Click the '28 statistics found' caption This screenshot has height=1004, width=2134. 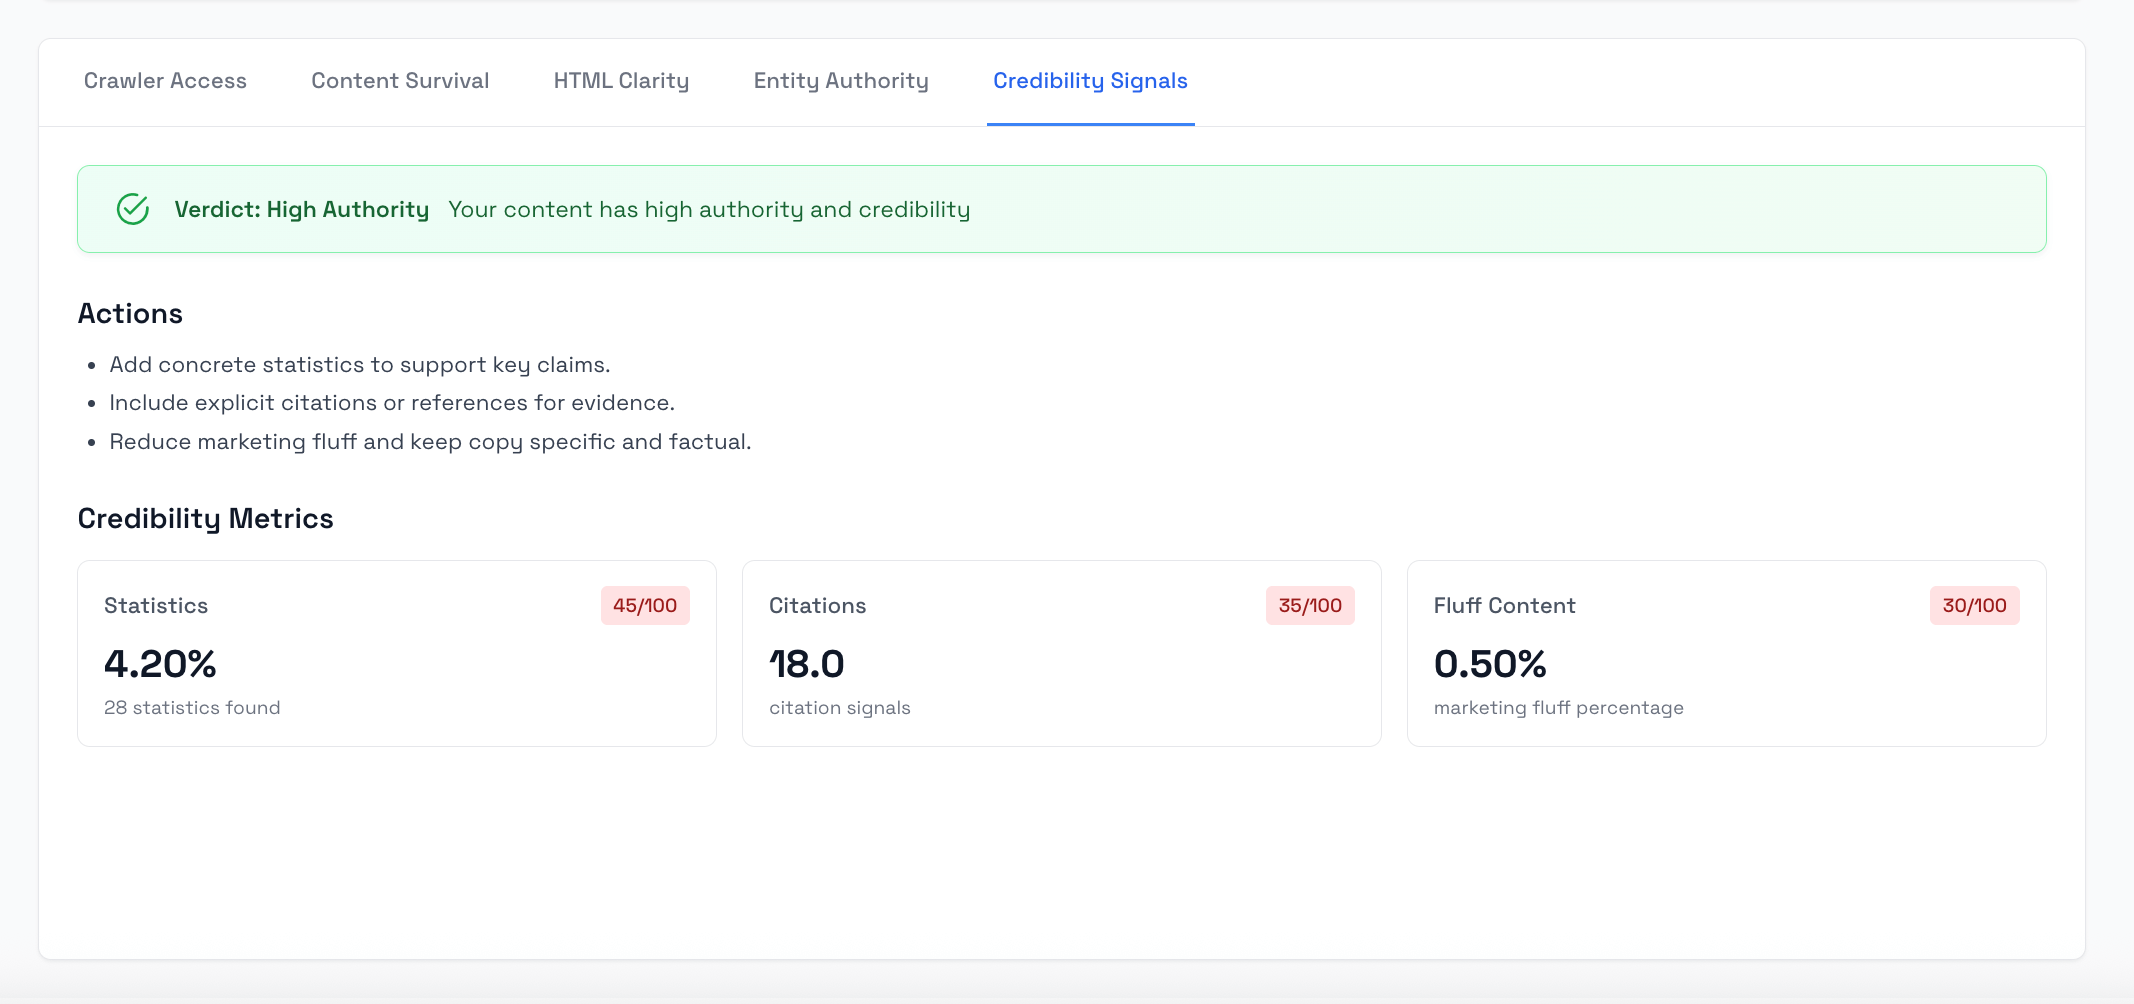[192, 708]
